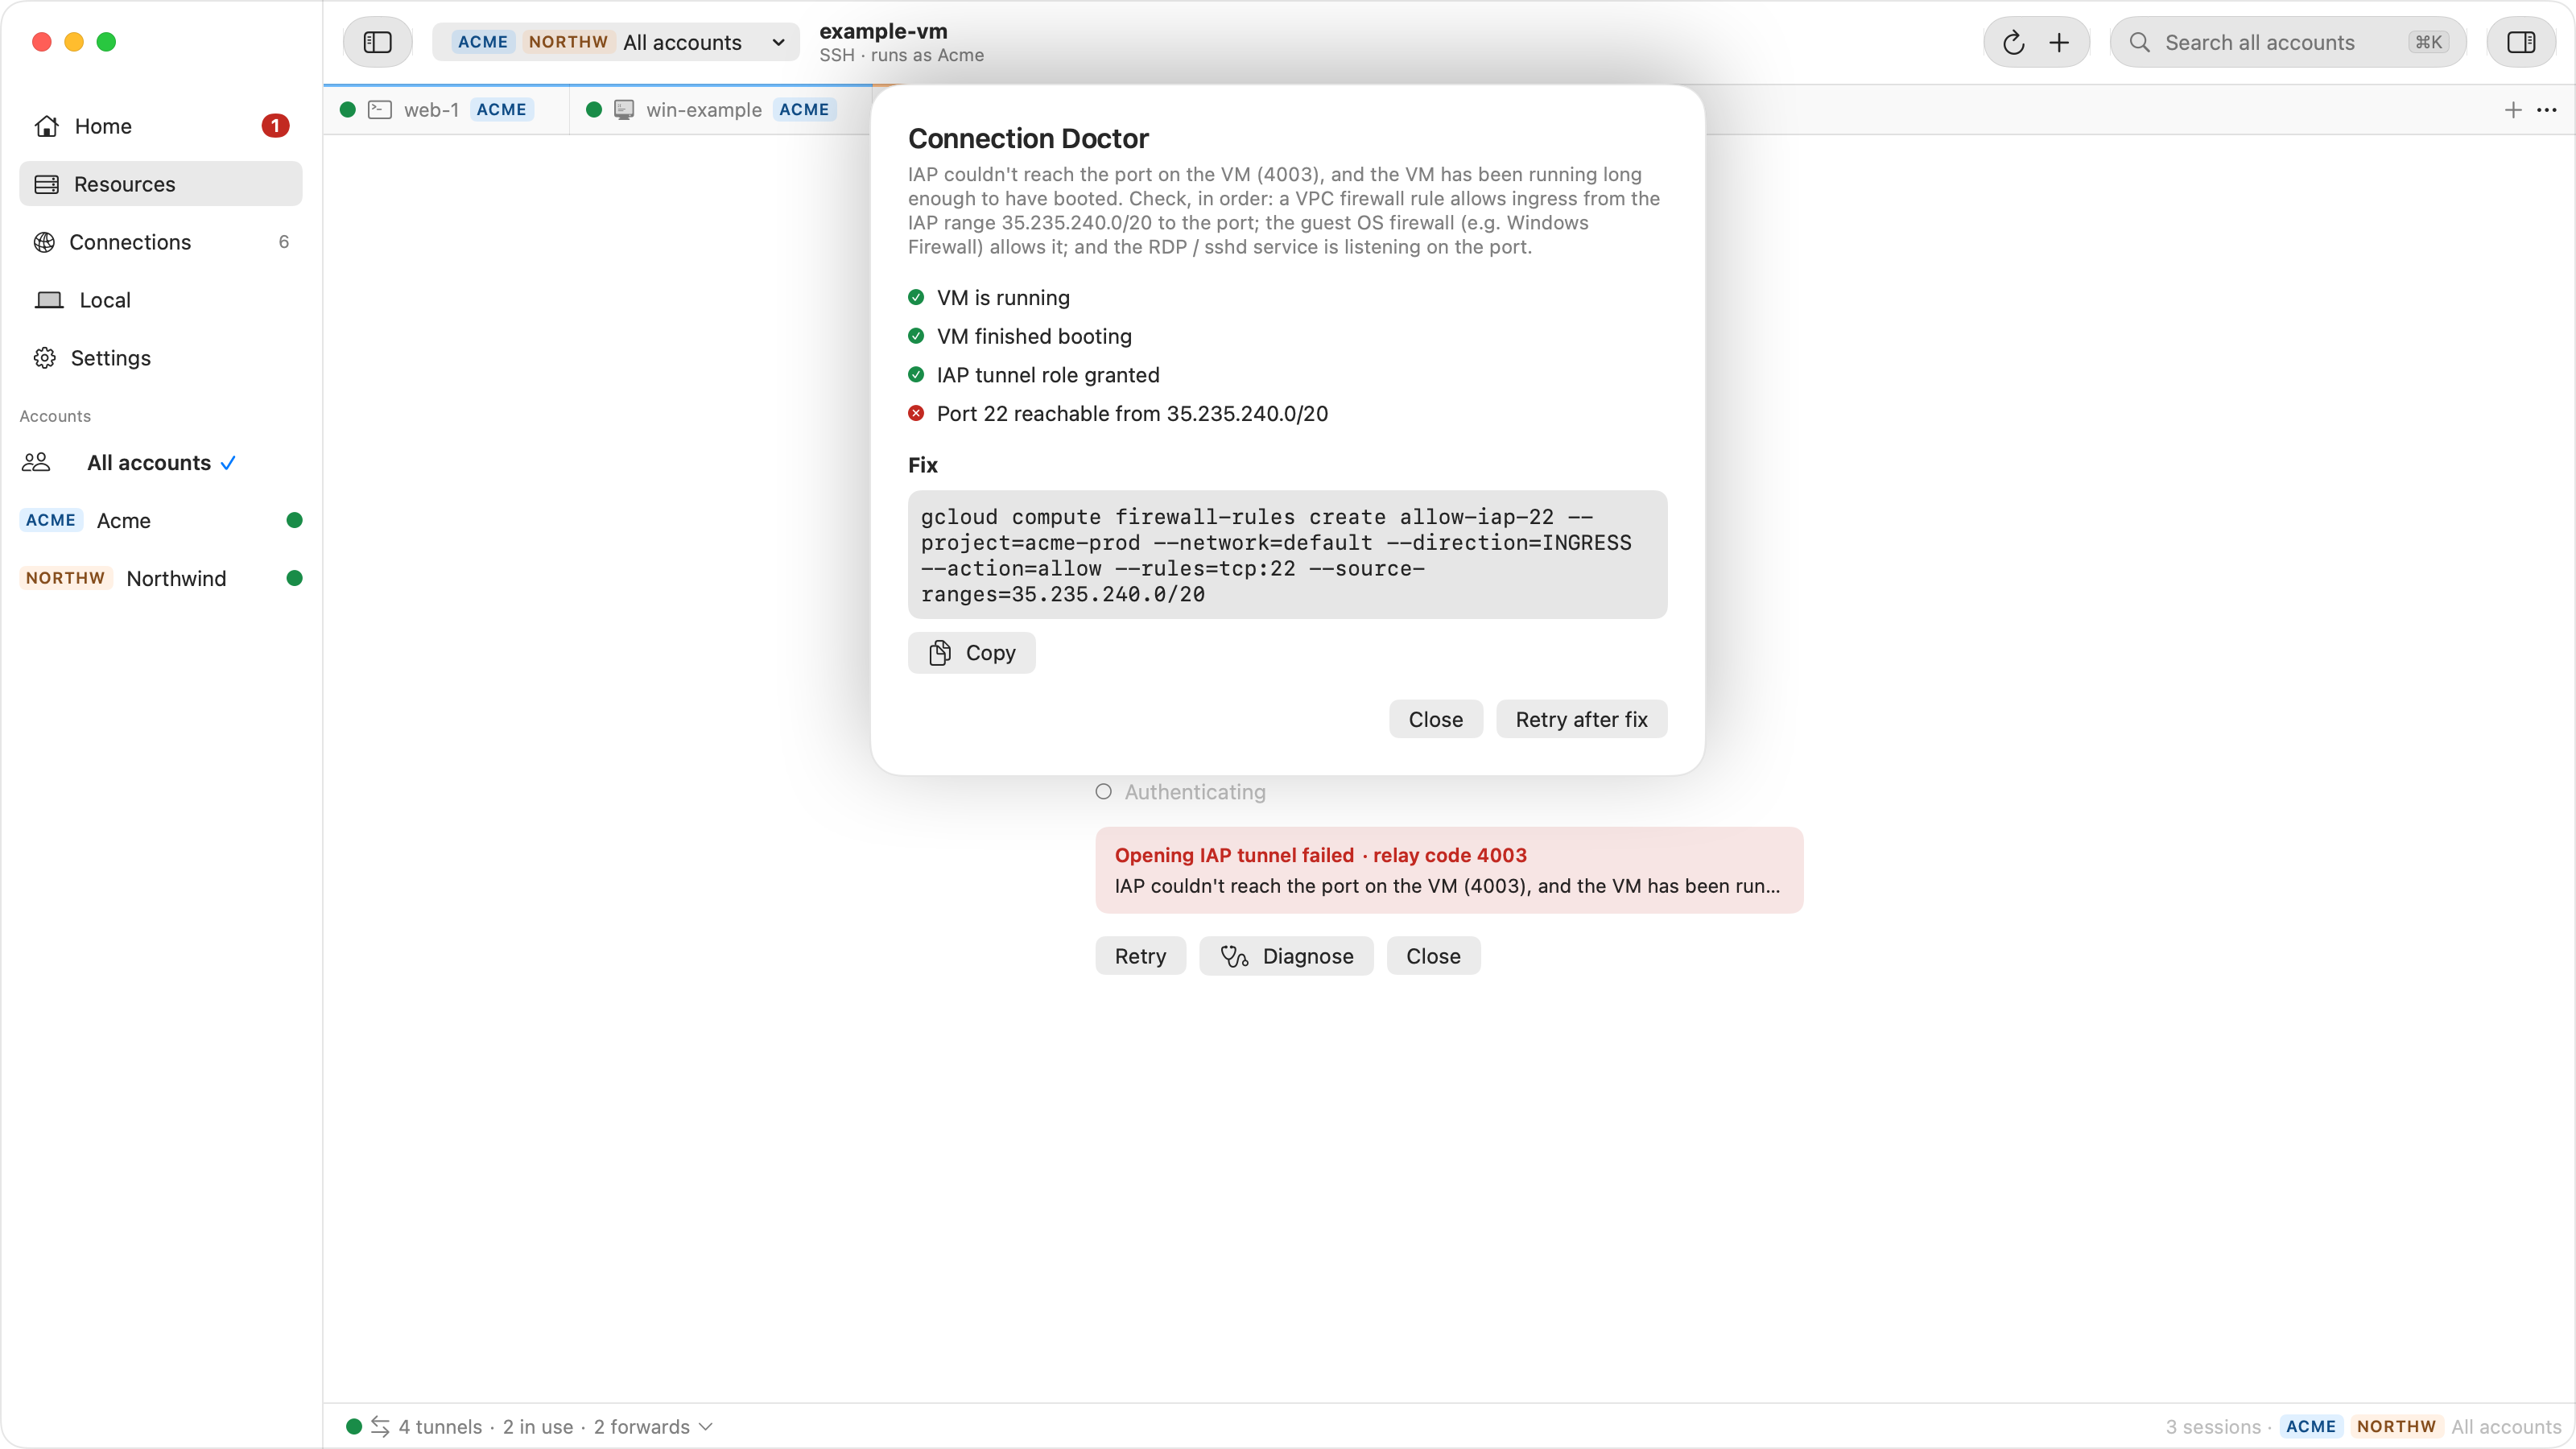Click the green IAP tunnel role check icon
Screen dimensions: 2576x1449
[x=916, y=374]
